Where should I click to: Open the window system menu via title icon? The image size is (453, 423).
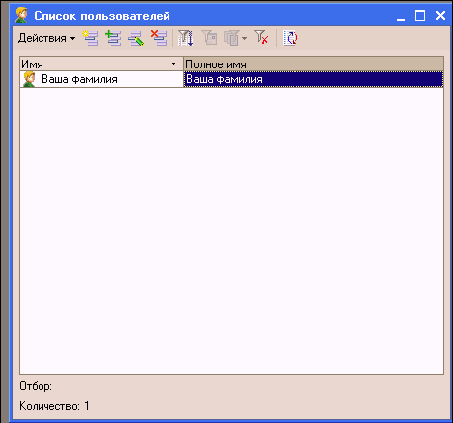[x=21, y=15]
